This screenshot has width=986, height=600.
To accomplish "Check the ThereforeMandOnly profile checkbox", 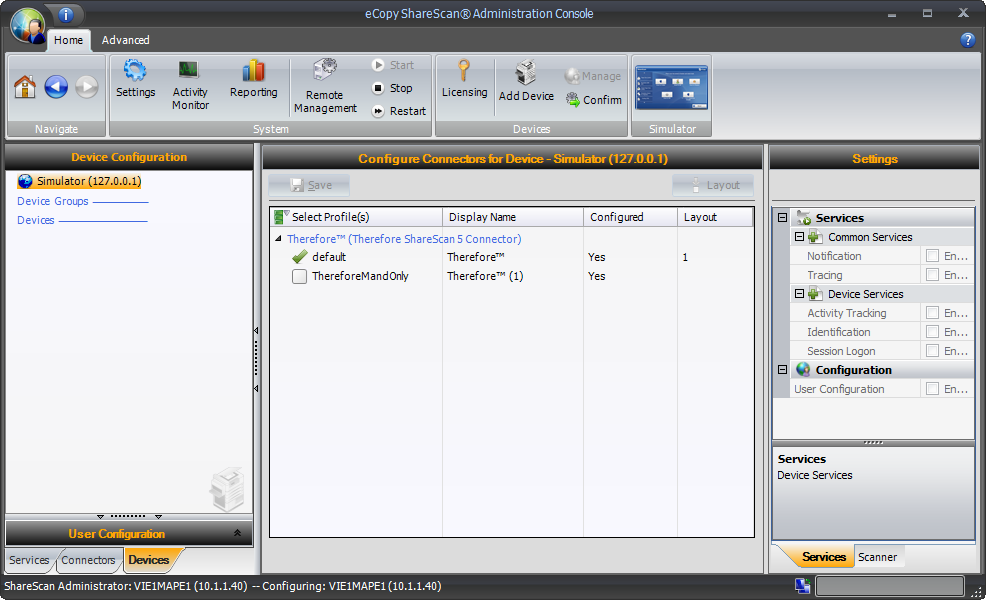I will point(299,276).
